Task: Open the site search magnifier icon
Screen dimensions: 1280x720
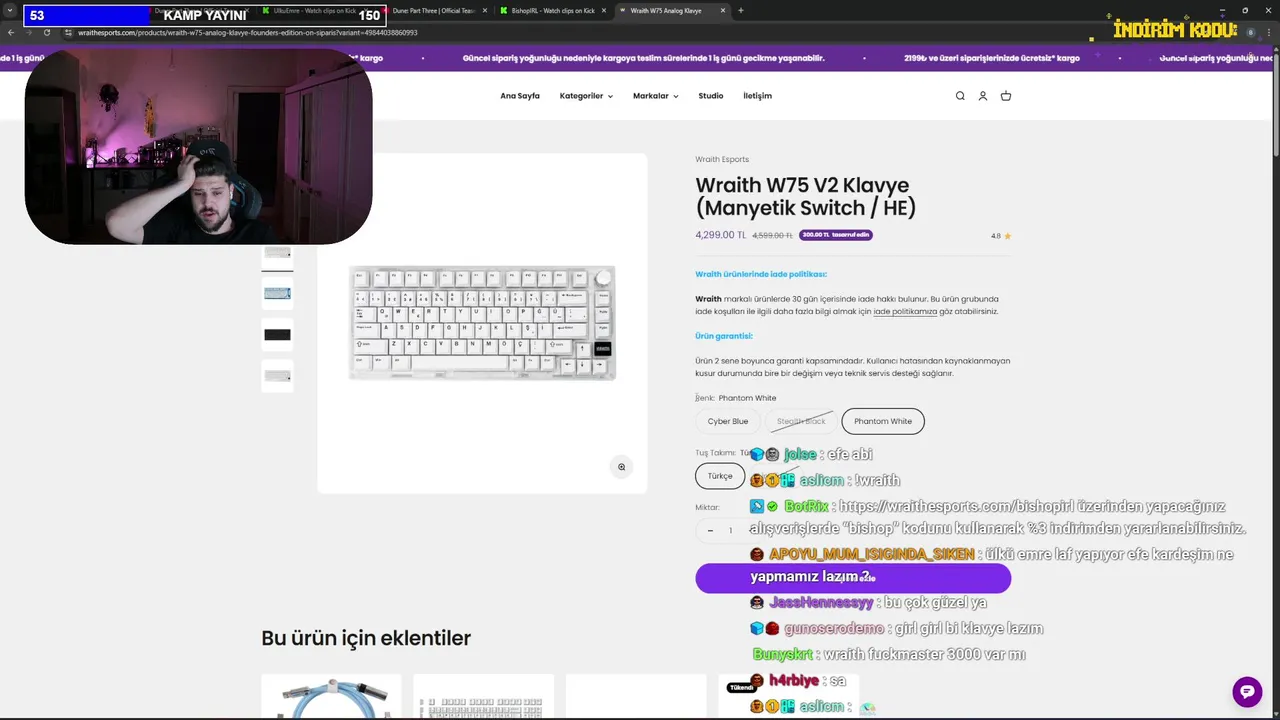Action: point(960,96)
